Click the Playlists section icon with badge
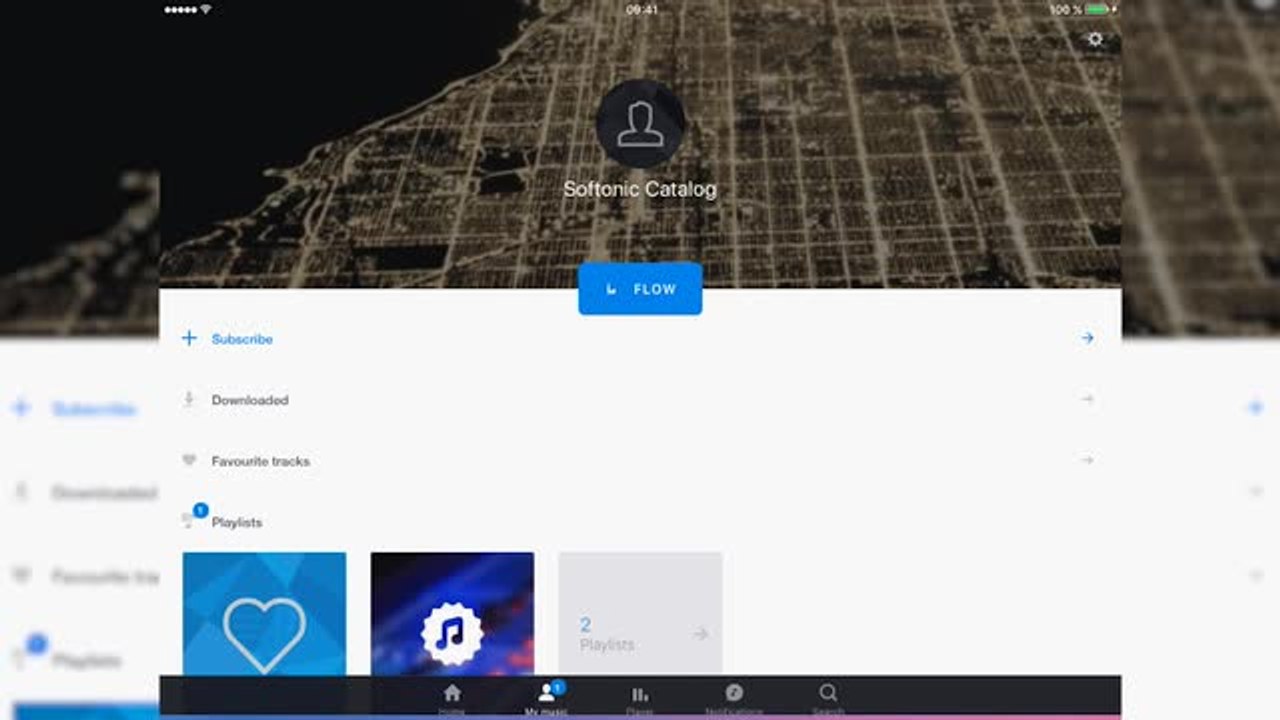The width and height of the screenshot is (1280, 720). pos(193,516)
